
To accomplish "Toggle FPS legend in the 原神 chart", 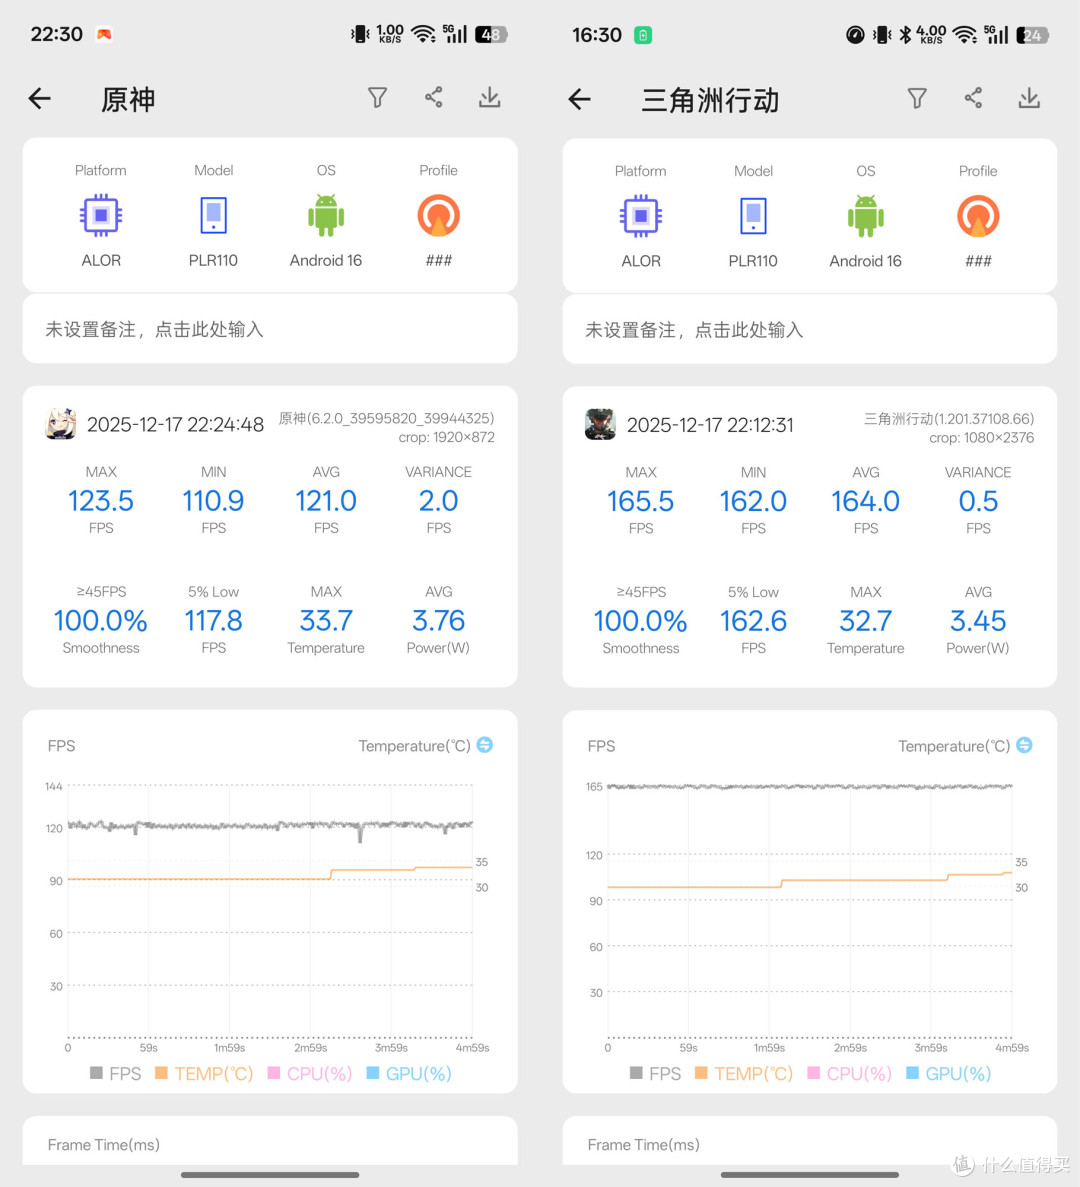I will [x=116, y=1073].
